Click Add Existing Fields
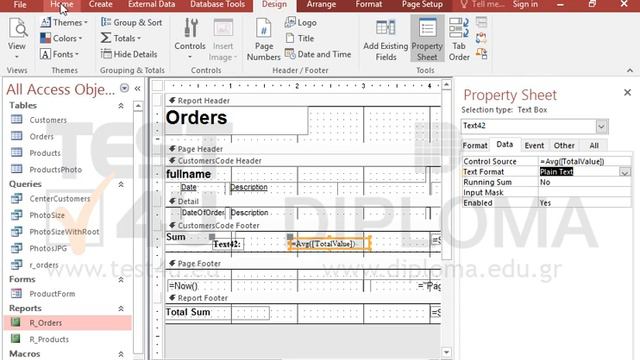This screenshot has width=640, height=360. (385, 39)
